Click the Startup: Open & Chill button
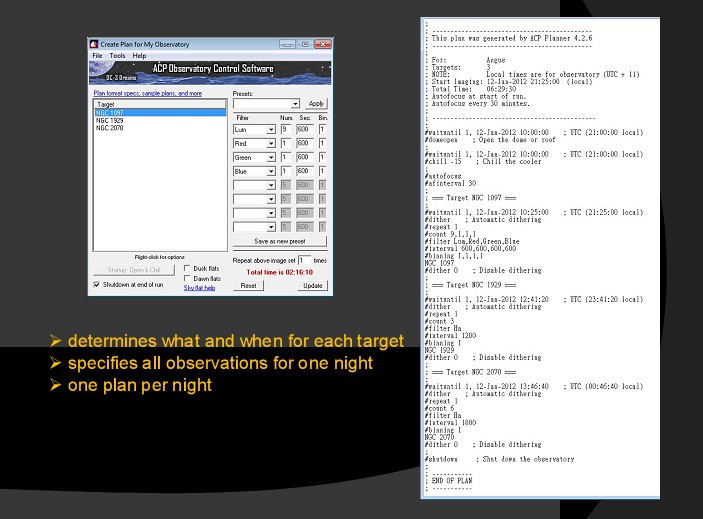The height and width of the screenshot is (519, 703). pos(134,270)
